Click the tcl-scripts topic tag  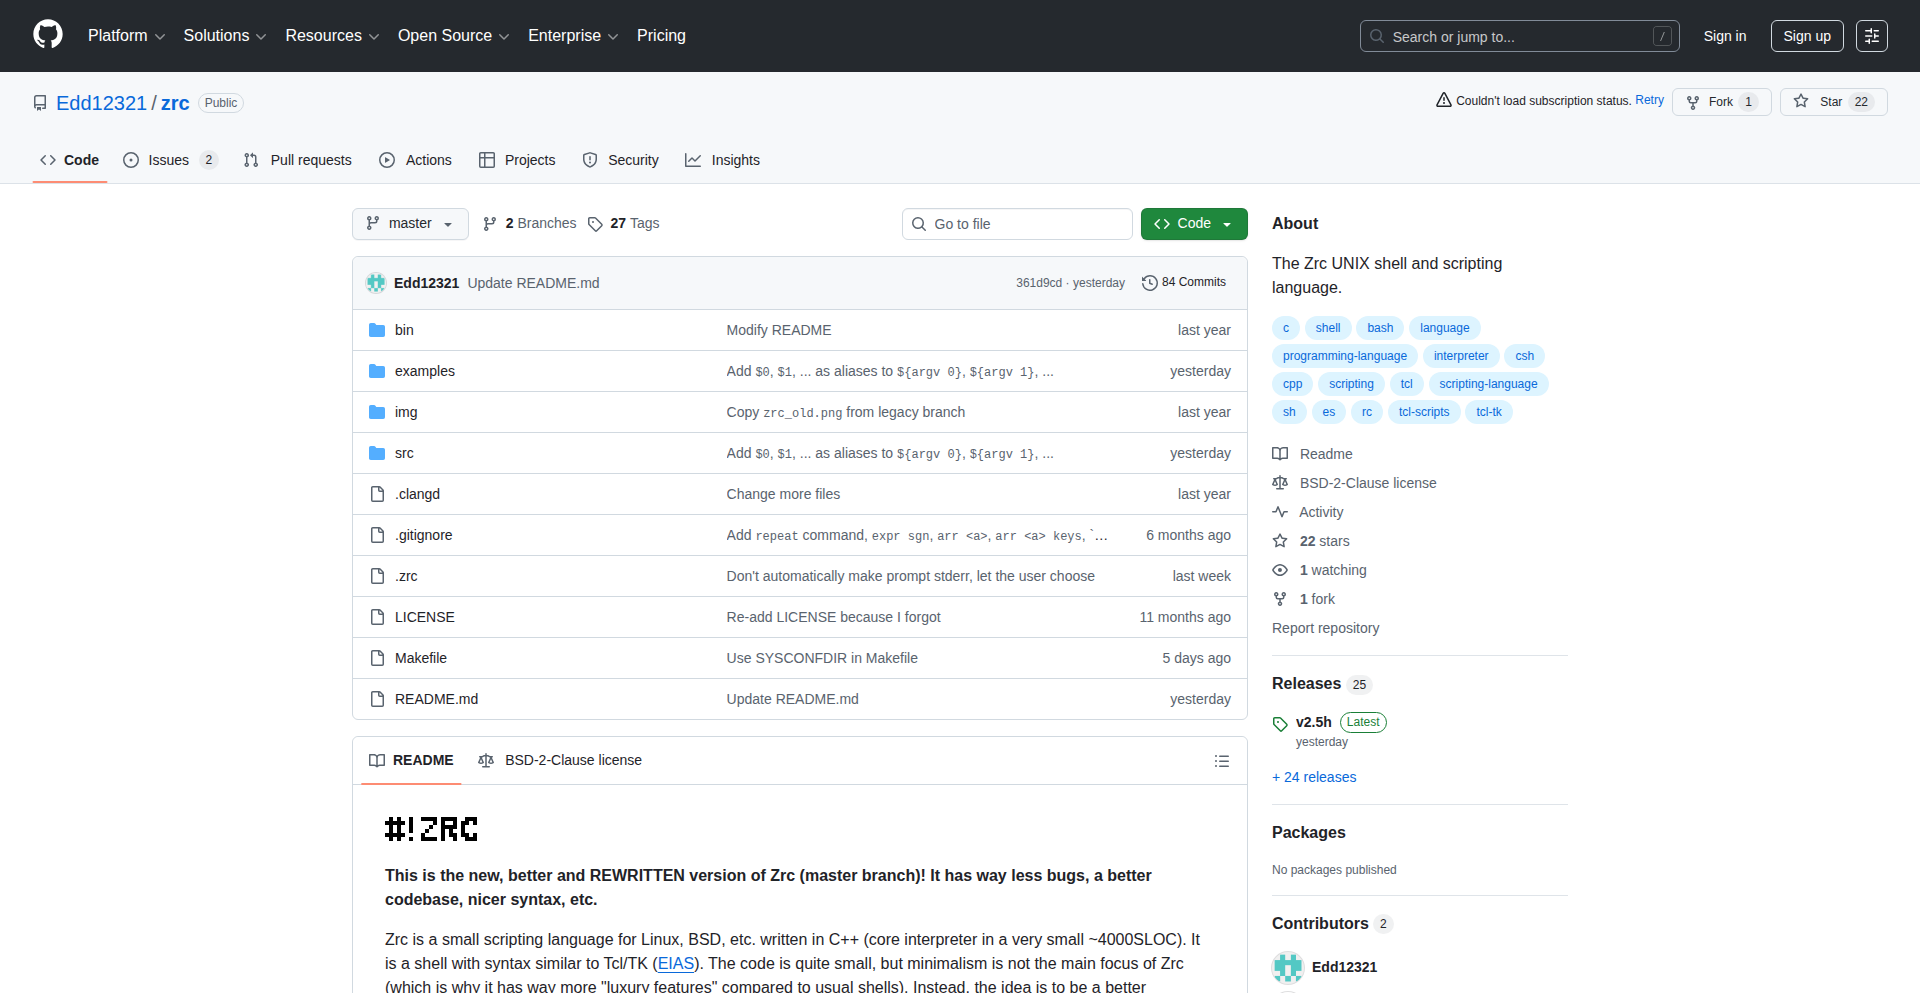pos(1423,412)
